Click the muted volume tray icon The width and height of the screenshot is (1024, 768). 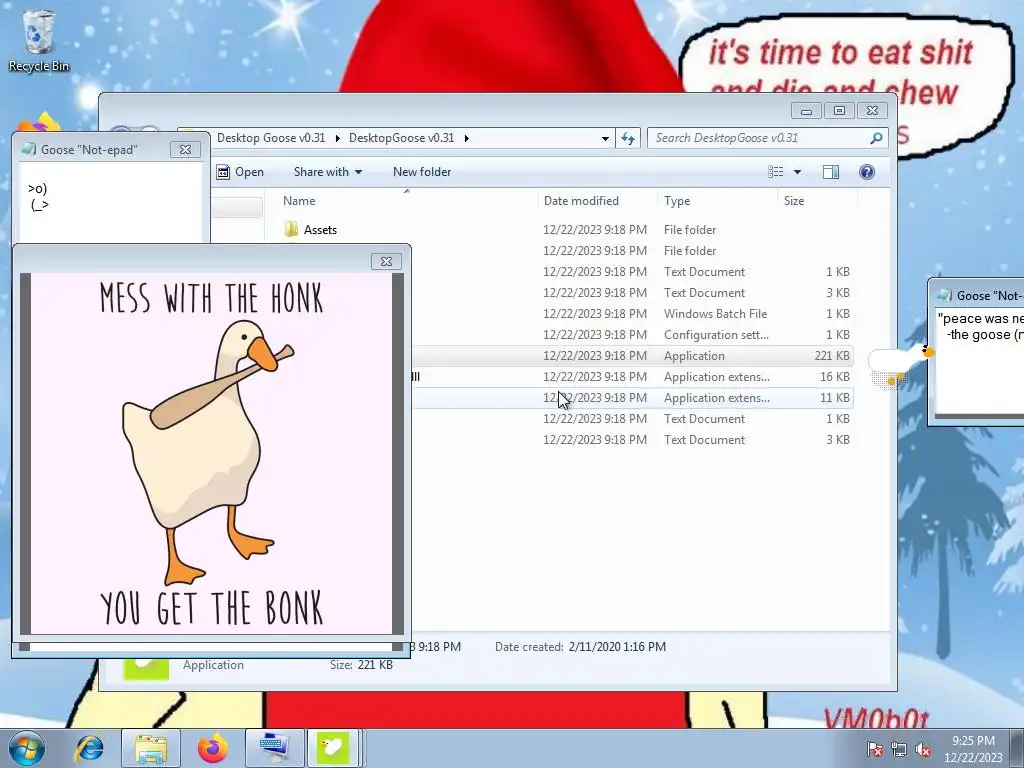pos(923,749)
